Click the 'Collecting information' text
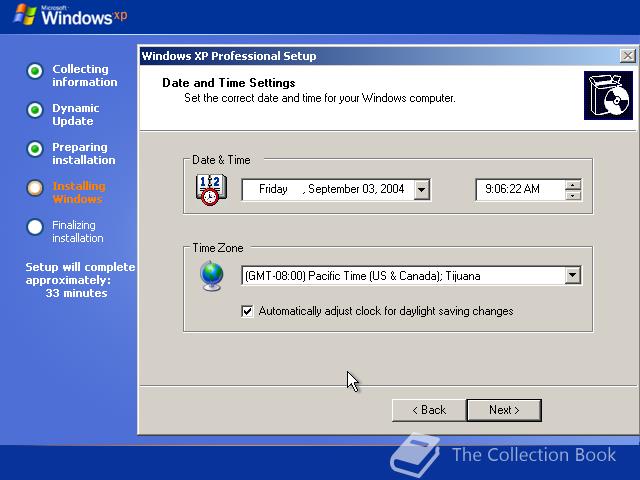The image size is (640, 480). click(84, 75)
